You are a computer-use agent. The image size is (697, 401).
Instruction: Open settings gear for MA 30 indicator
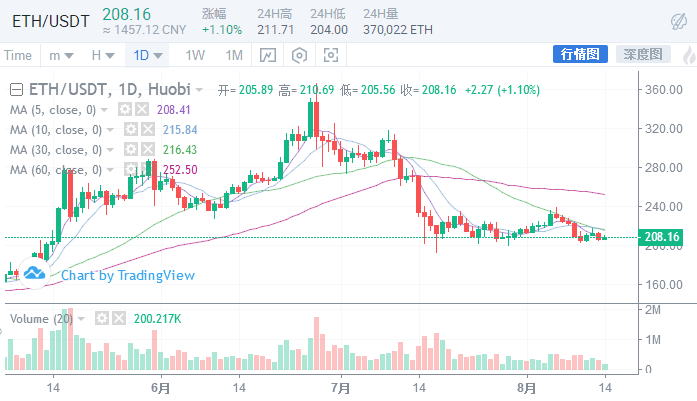coord(131,149)
